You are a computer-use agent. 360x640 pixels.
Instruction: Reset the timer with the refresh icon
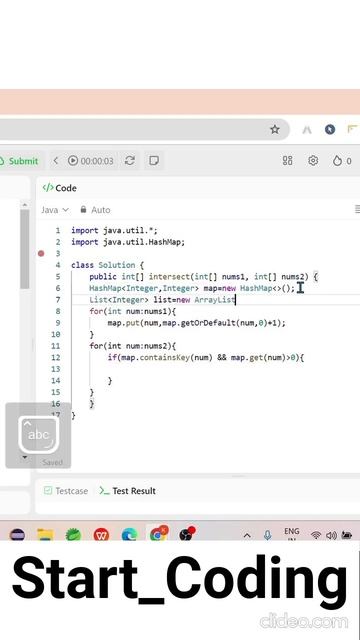point(130,160)
